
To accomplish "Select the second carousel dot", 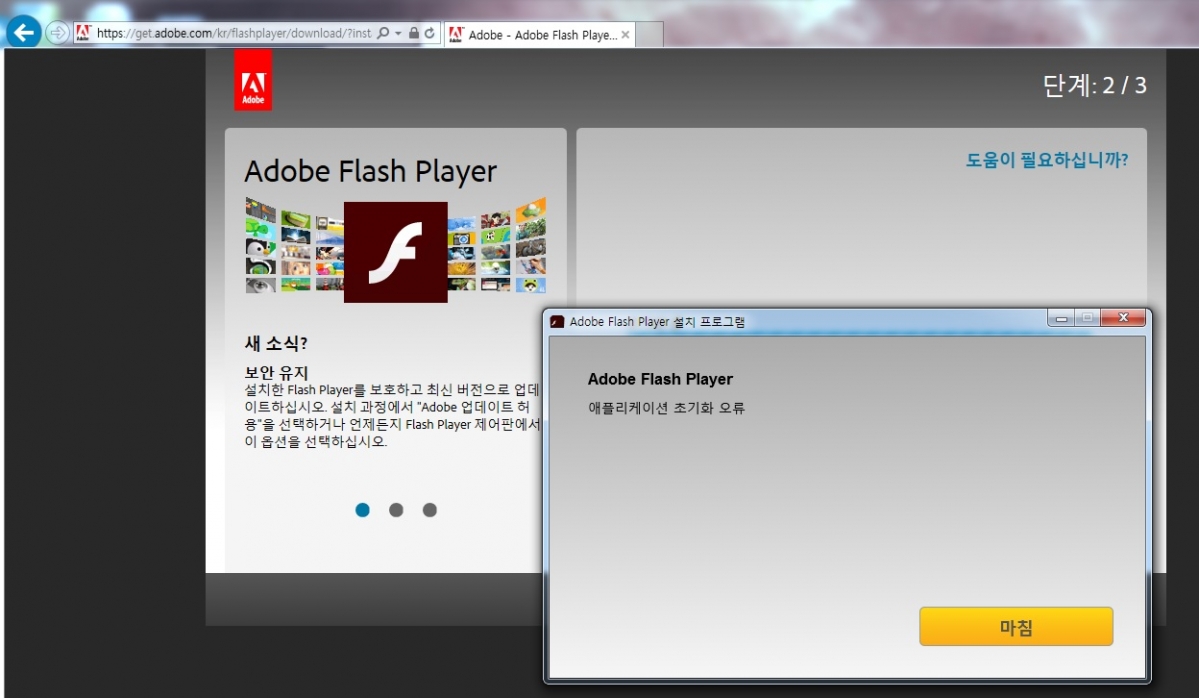I will click(396, 510).
